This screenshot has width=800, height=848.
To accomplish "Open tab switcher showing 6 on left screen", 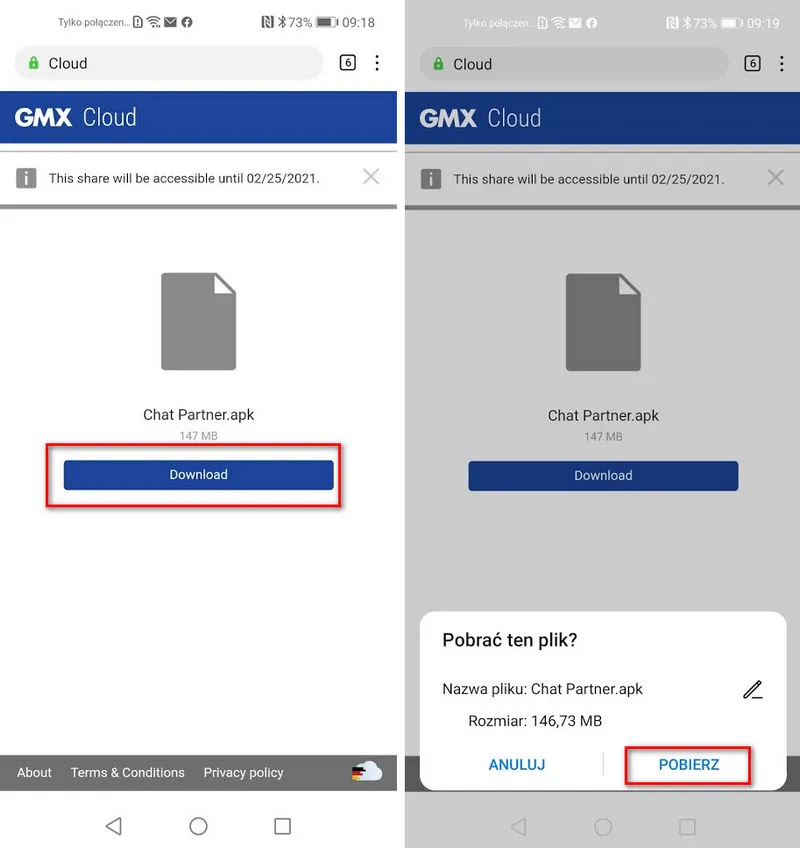I will point(348,63).
